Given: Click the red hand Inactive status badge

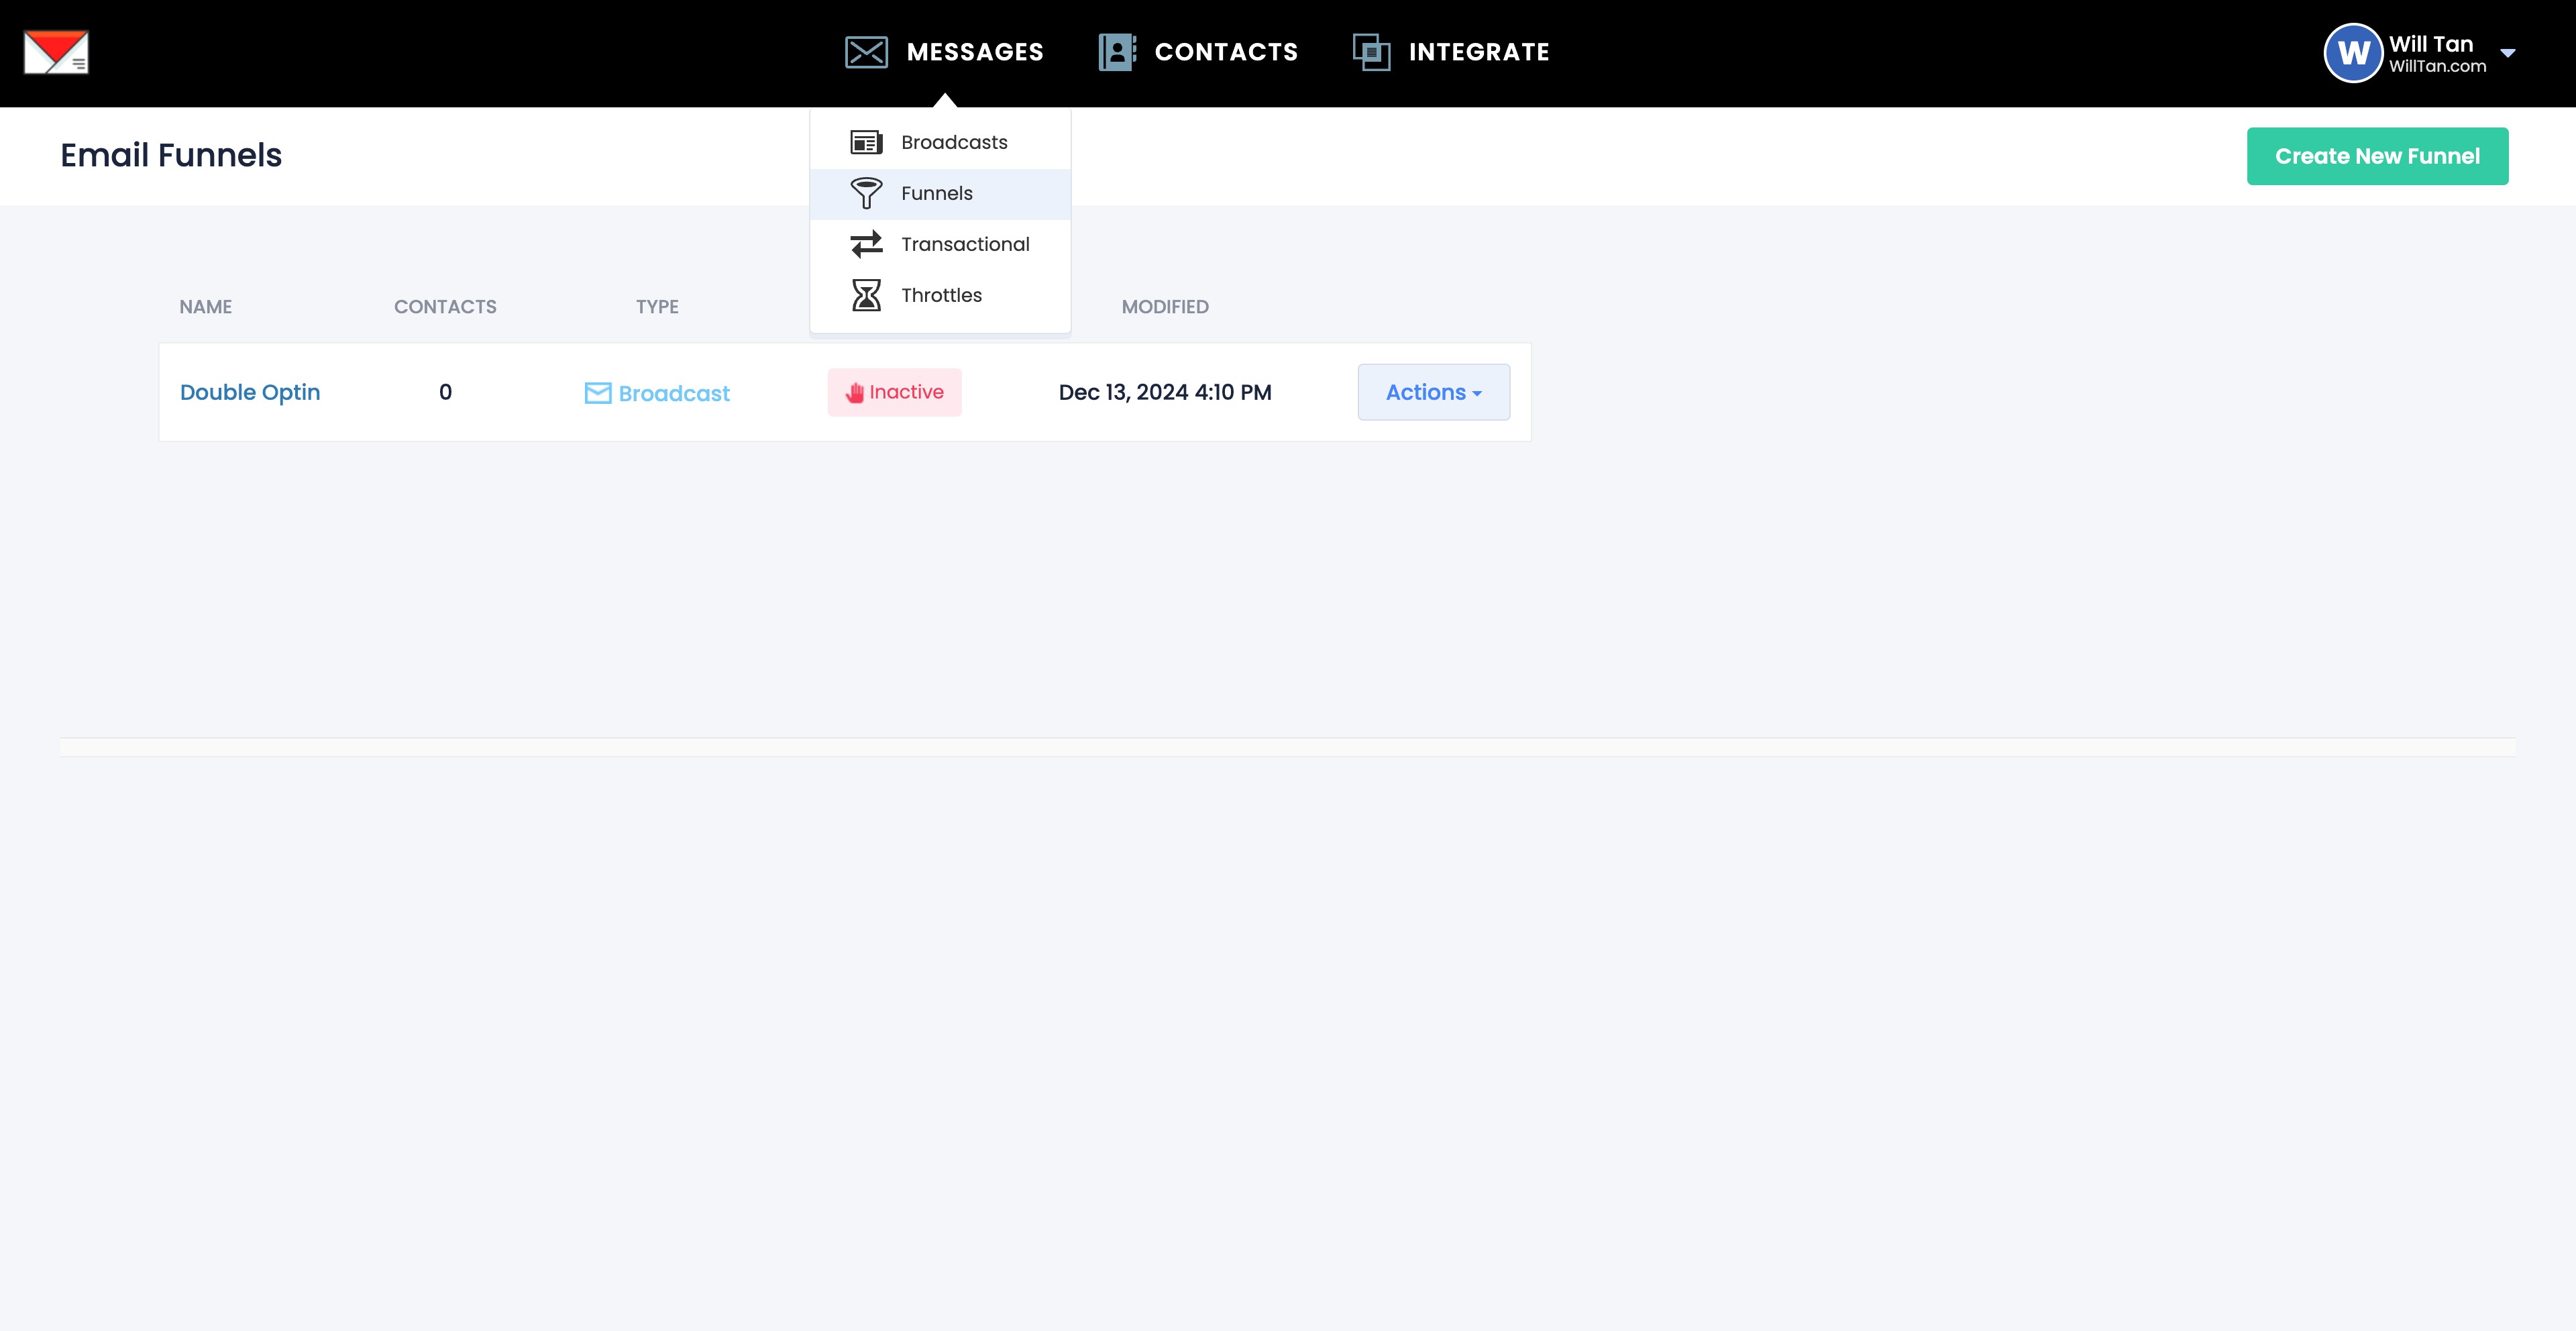Looking at the screenshot, I should (x=894, y=392).
